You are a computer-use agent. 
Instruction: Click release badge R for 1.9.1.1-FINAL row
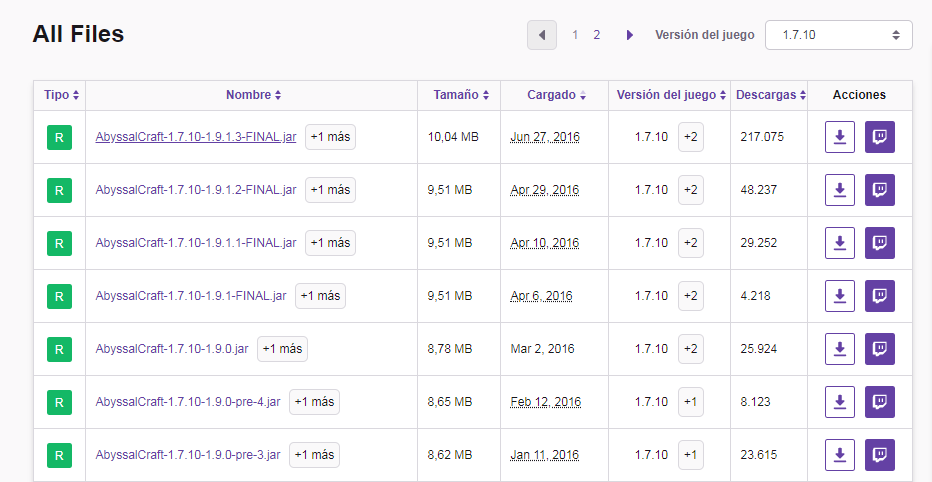(59, 243)
